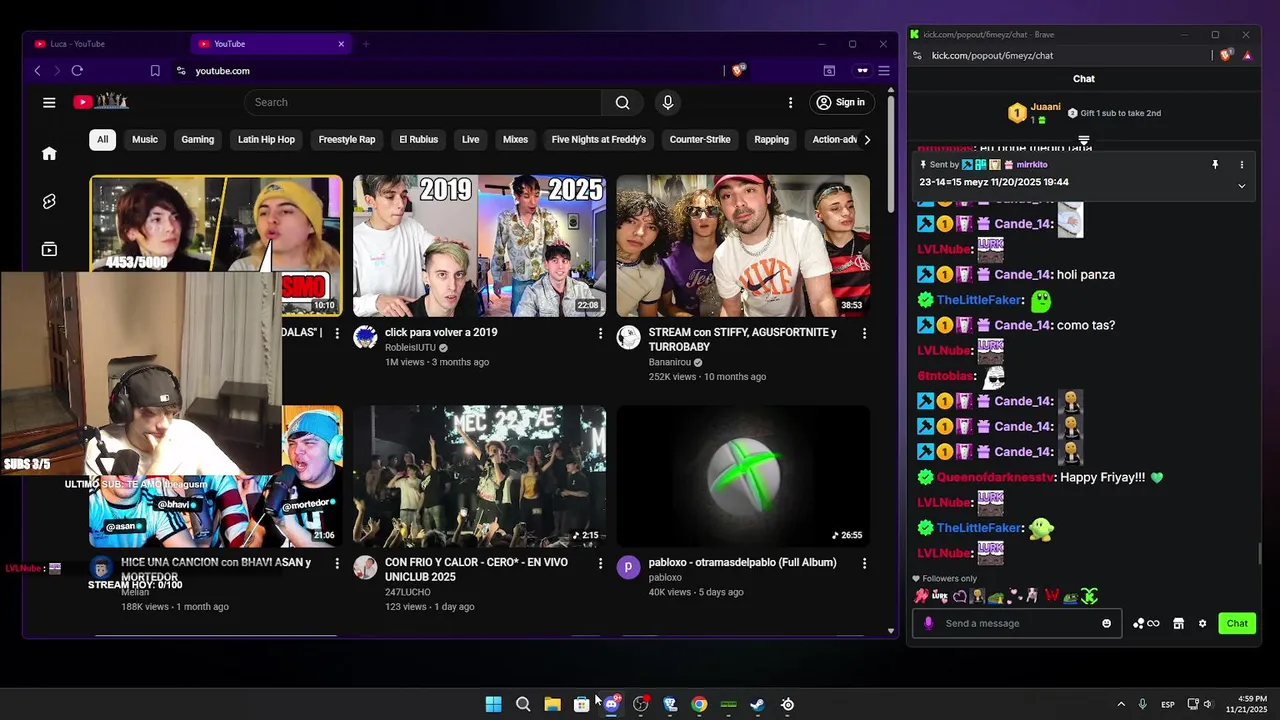This screenshot has width=1280, height=720.
Task: Open Subscriptions icon in YouTube sidebar
Action: tap(49, 249)
